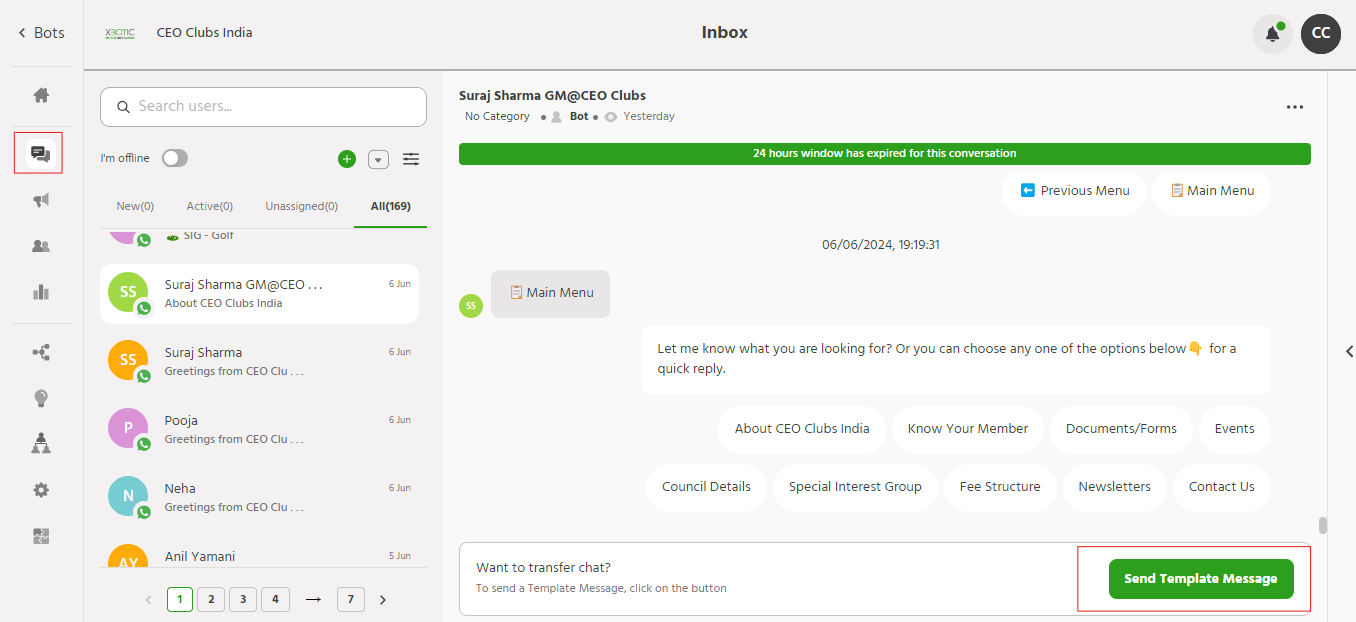This screenshot has width=1356, height=622.
Task: Open conversation three-dots options menu
Action: 1295,107
